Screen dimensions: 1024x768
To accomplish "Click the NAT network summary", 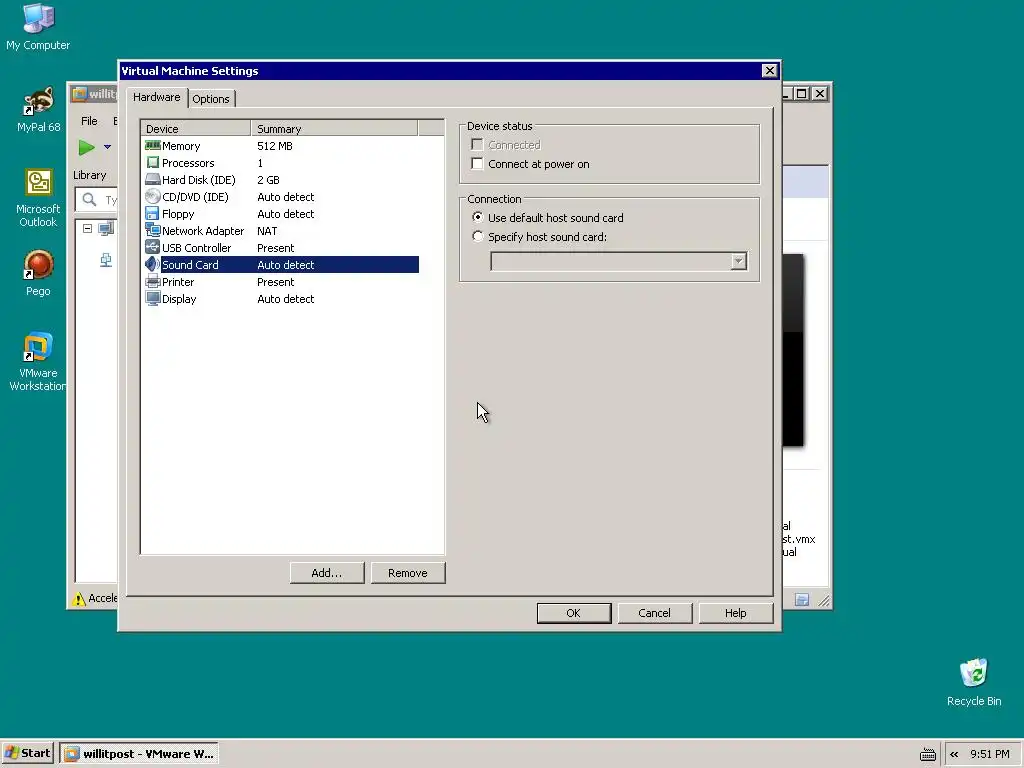I will 267,231.
